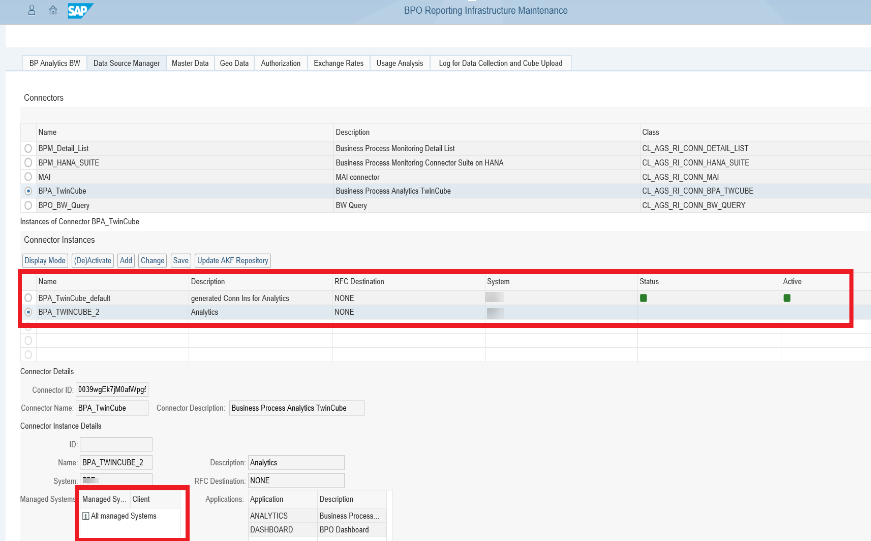Open the Exchange Rates tab
The height and width of the screenshot is (541, 871).
tap(338, 63)
